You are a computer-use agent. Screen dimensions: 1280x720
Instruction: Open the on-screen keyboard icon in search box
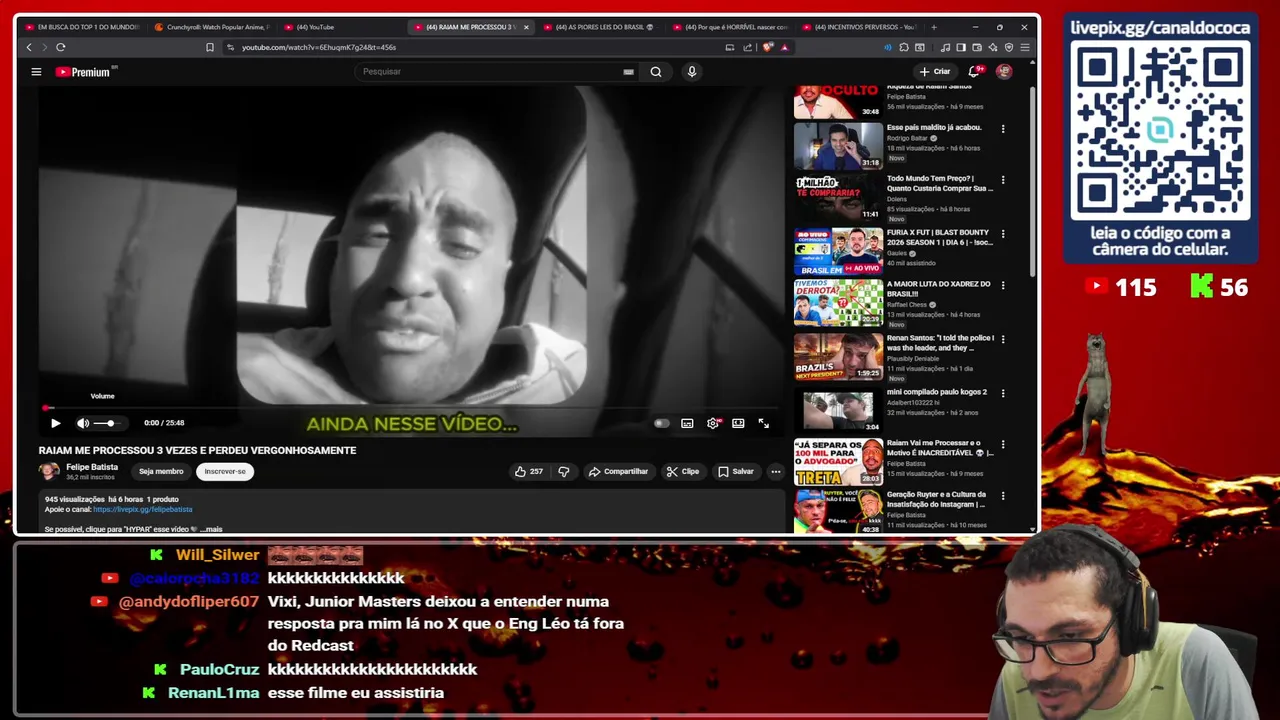click(x=628, y=72)
